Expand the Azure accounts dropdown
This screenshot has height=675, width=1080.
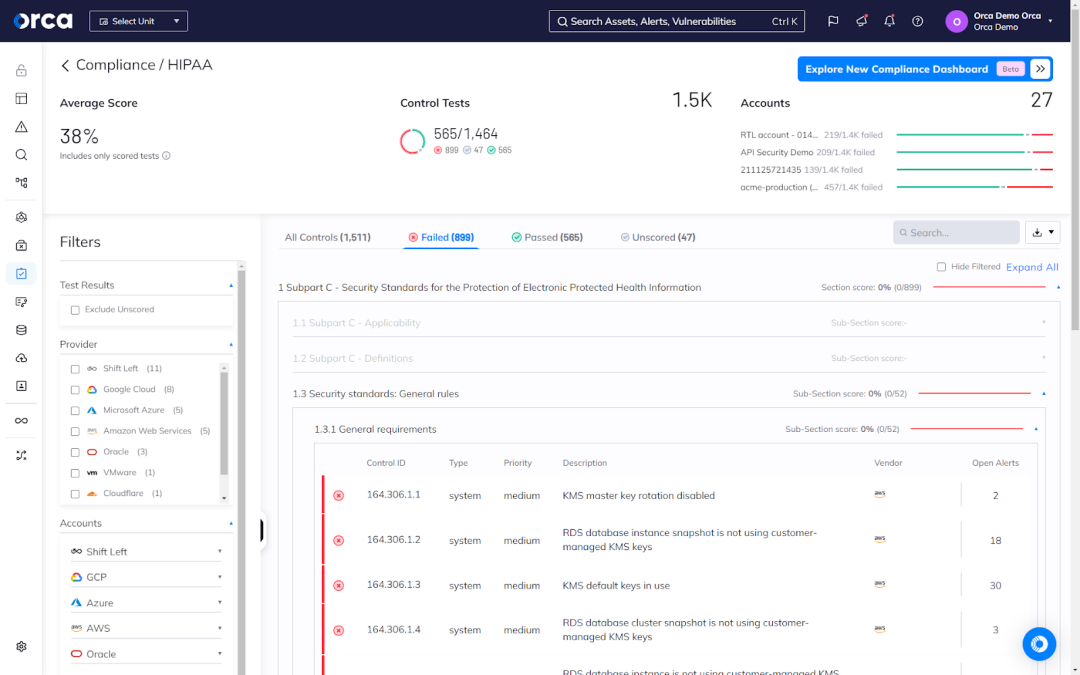click(146, 603)
